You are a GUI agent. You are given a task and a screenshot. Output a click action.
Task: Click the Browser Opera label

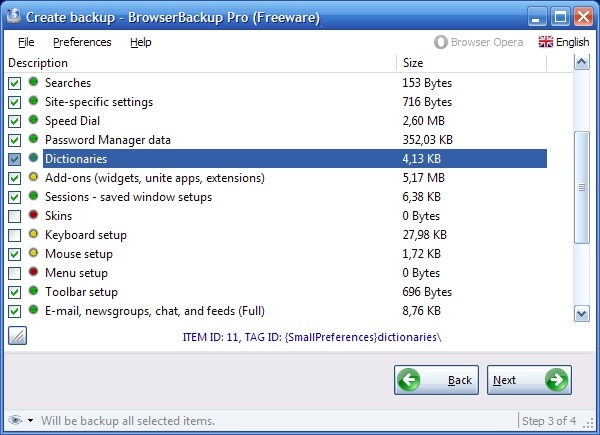click(487, 42)
